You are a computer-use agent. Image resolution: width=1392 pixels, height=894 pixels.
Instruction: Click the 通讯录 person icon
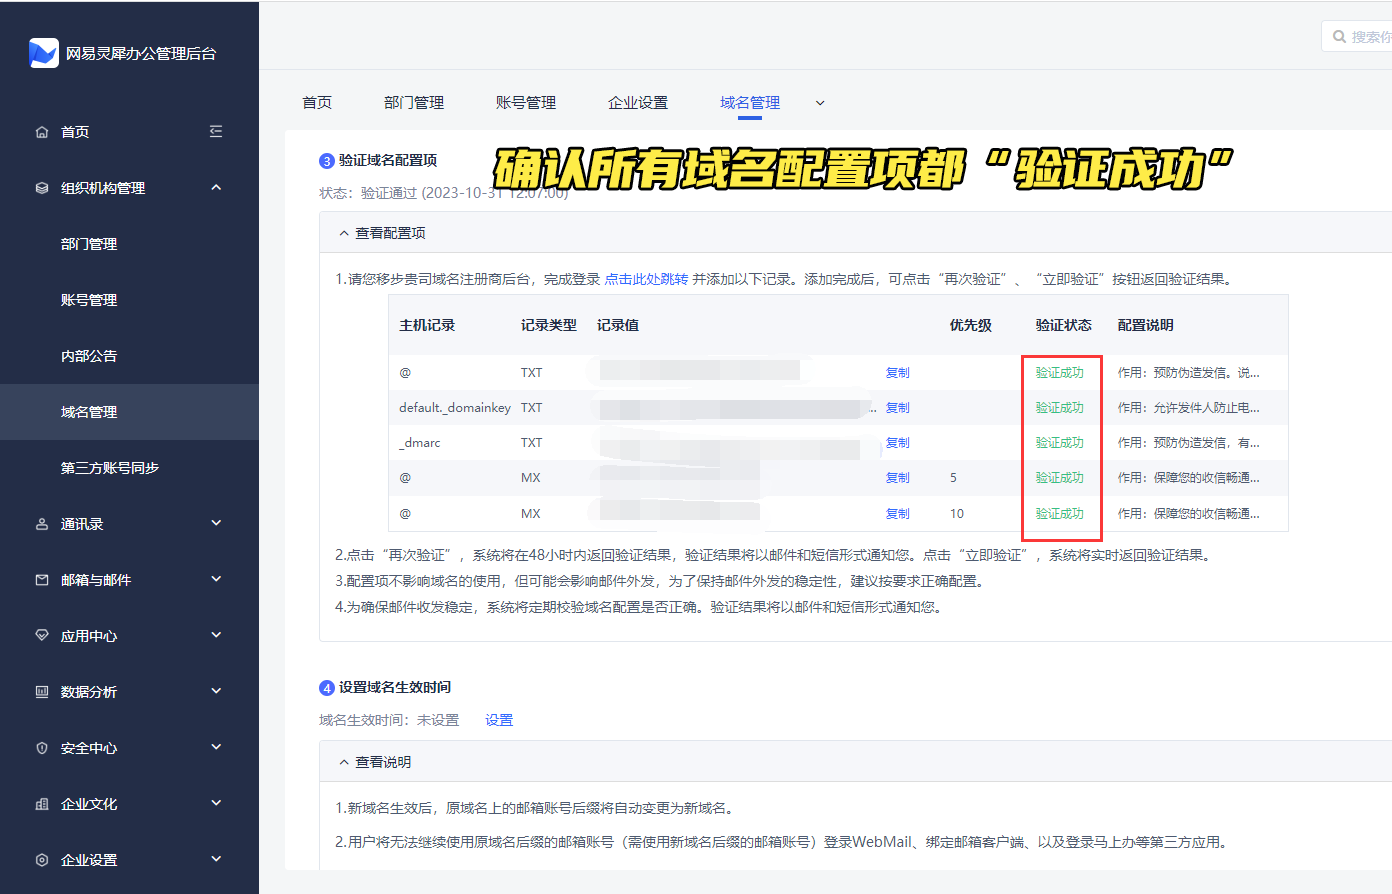point(42,524)
